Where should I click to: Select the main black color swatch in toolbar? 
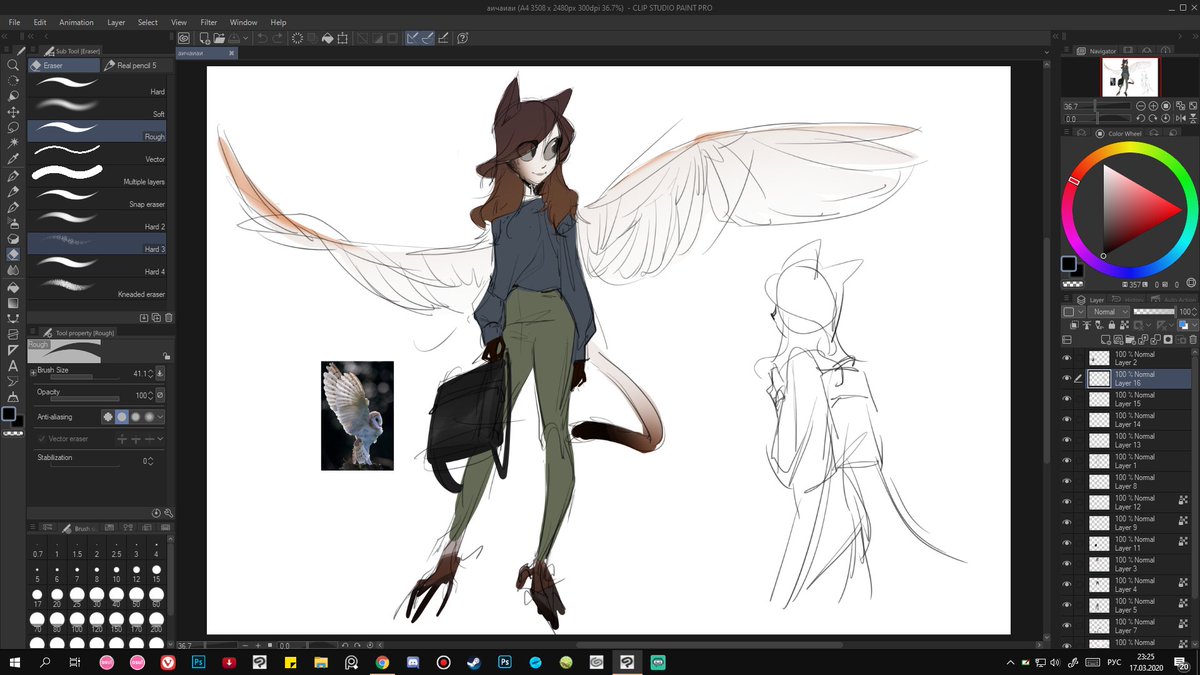(x=10, y=413)
